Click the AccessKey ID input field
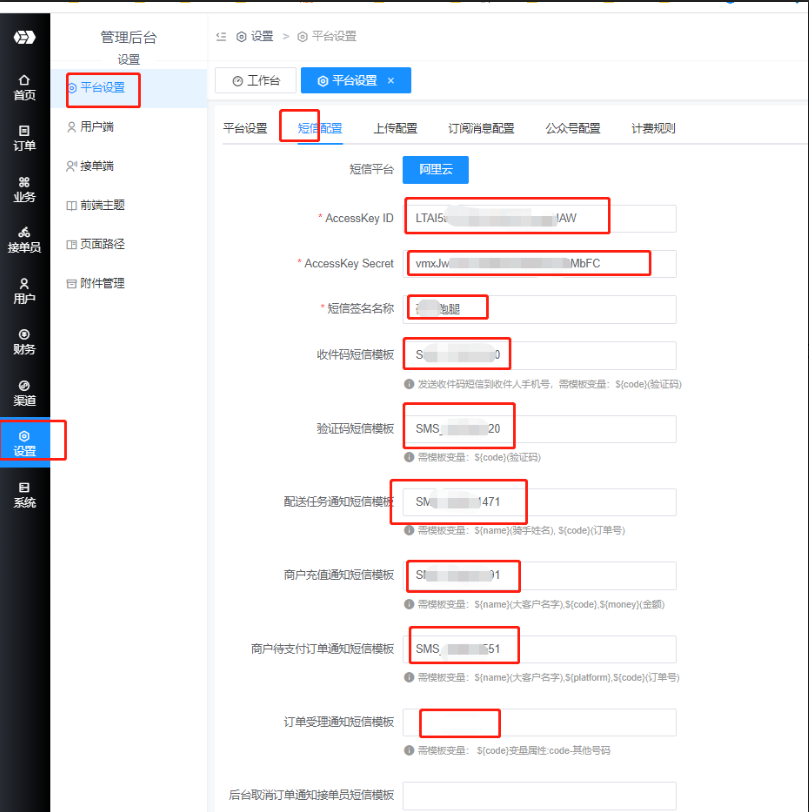 click(540, 218)
